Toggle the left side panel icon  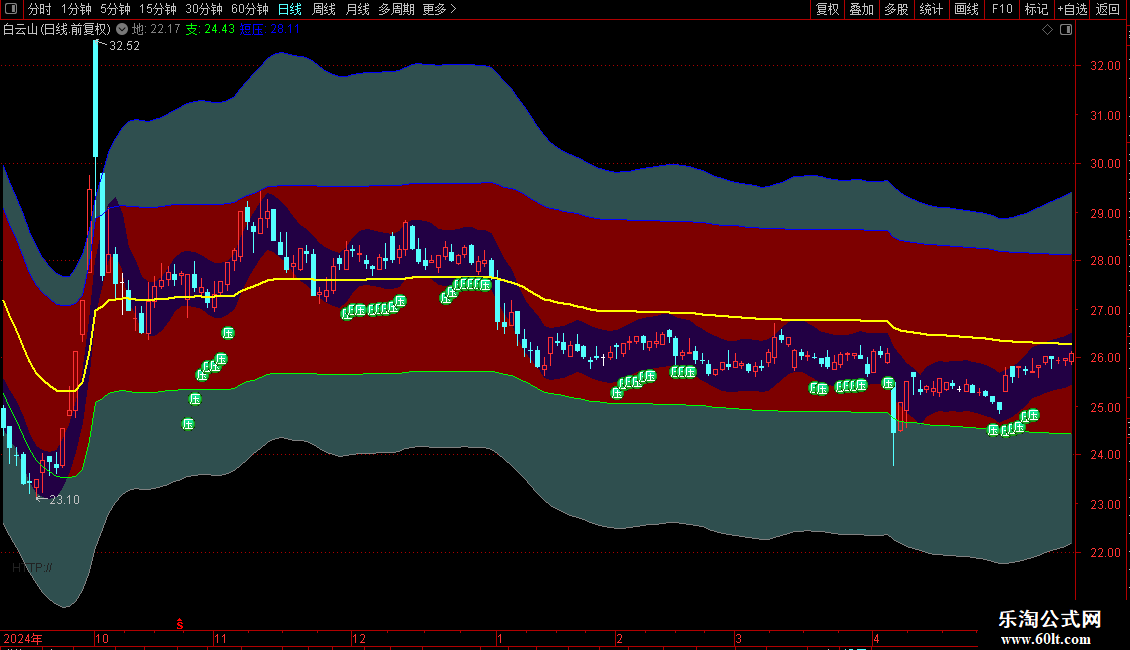(11, 9)
